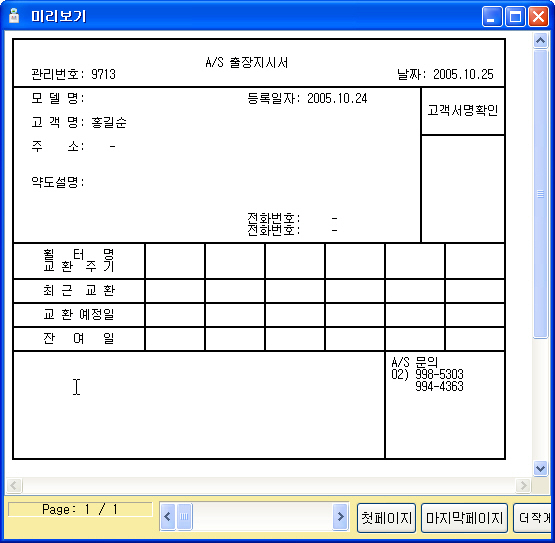
Task: Click the A/S 출장지시서 document title
Action: tap(247, 63)
